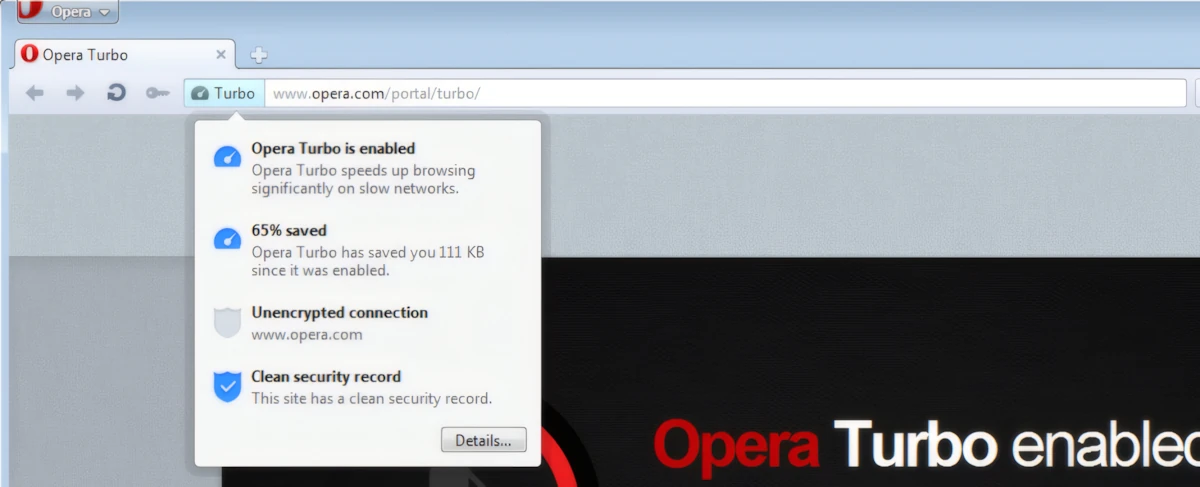Click the gray Unencrypted connection shield icon
Viewport: 1200px width, 487px height.
point(228,322)
